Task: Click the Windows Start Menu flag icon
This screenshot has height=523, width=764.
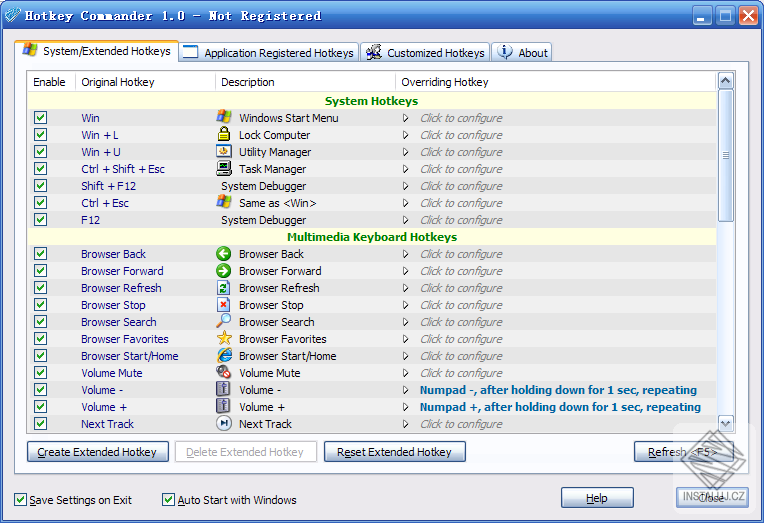Action: [224, 117]
